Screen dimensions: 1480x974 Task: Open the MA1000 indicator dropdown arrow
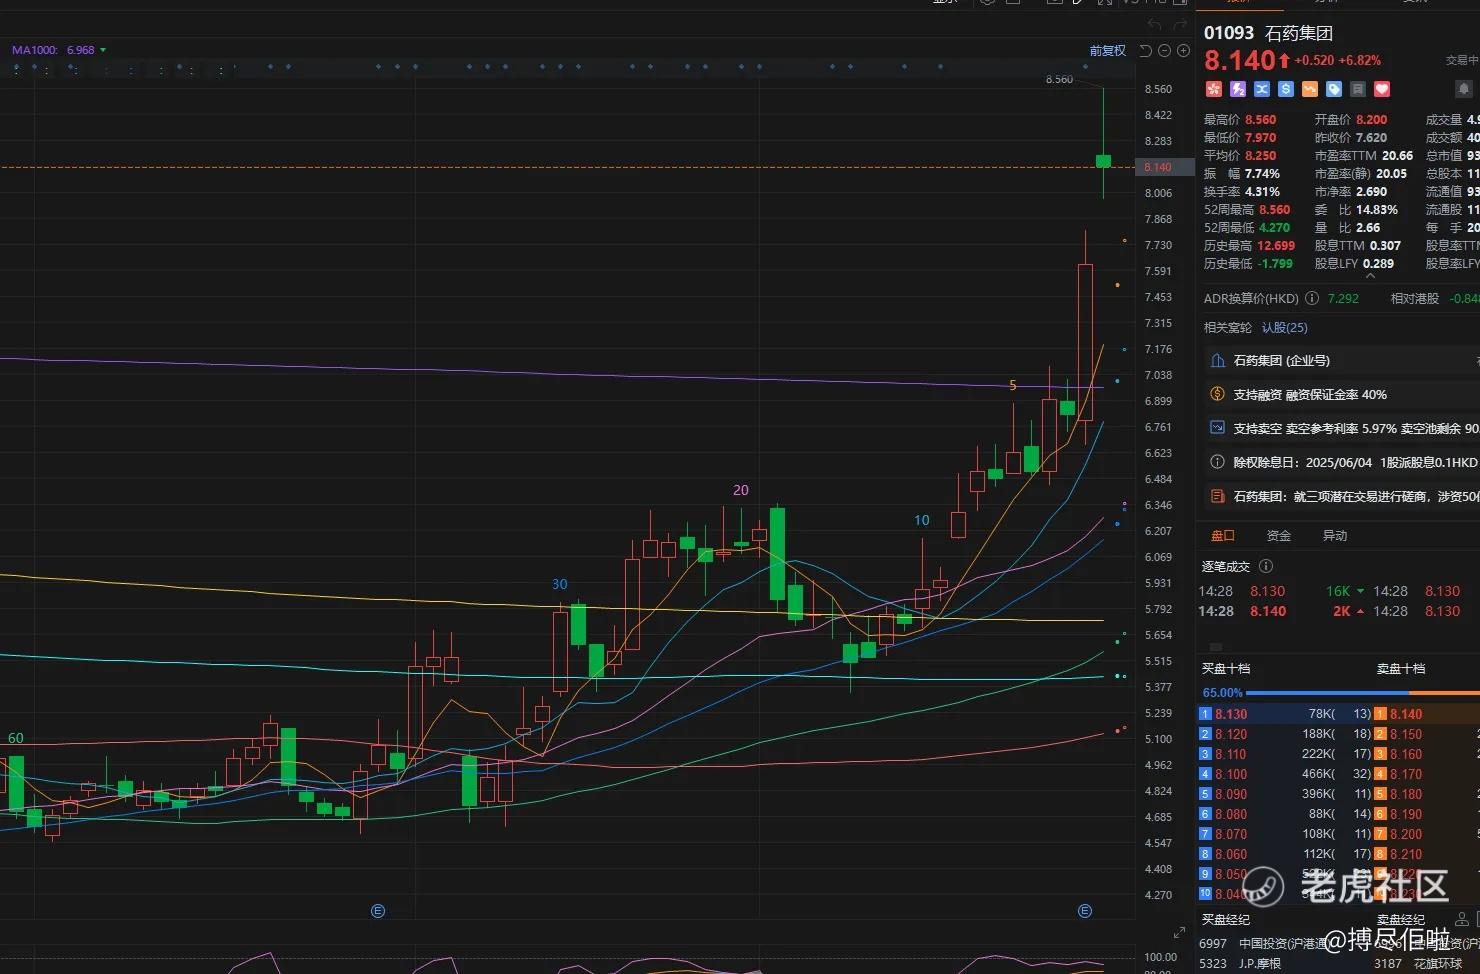tap(103, 50)
